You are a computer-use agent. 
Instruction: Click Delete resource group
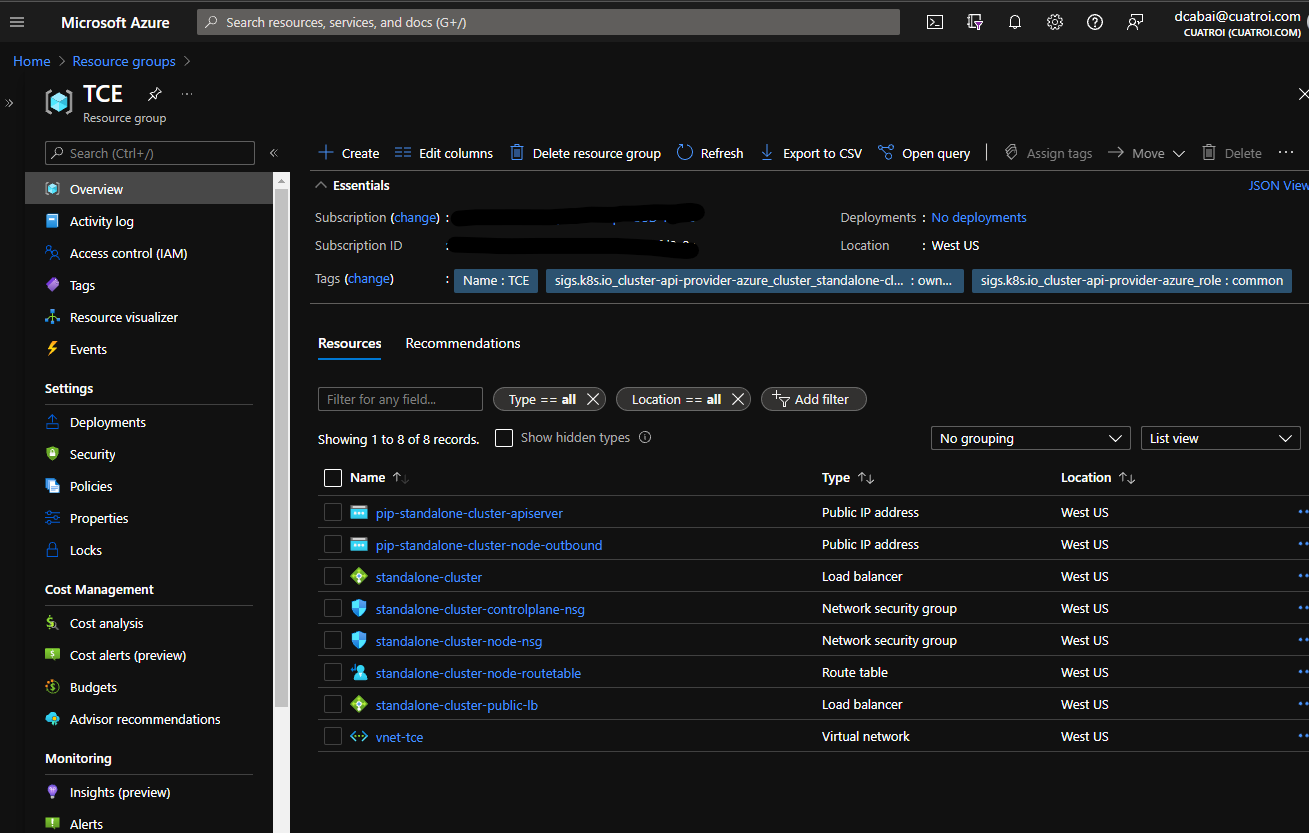[585, 153]
